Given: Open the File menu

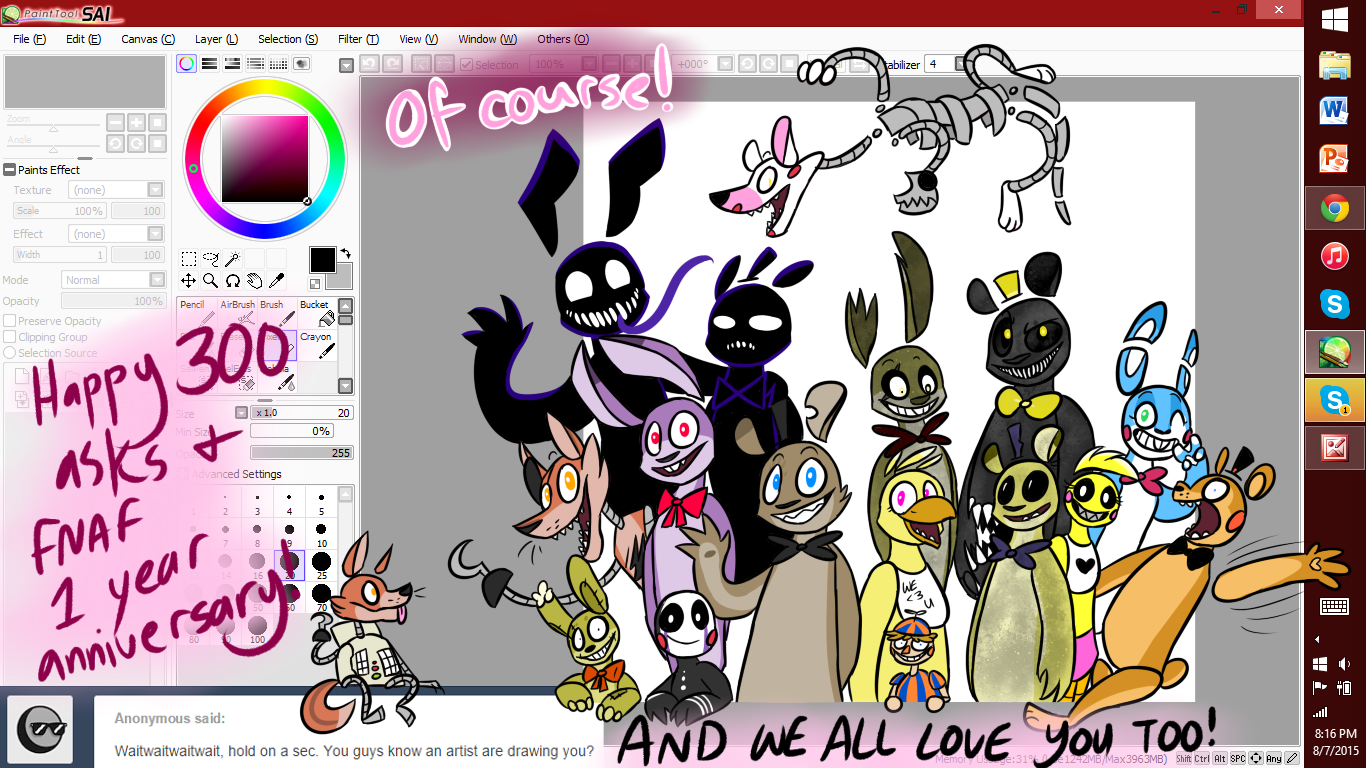Looking at the screenshot, I should click(29, 39).
